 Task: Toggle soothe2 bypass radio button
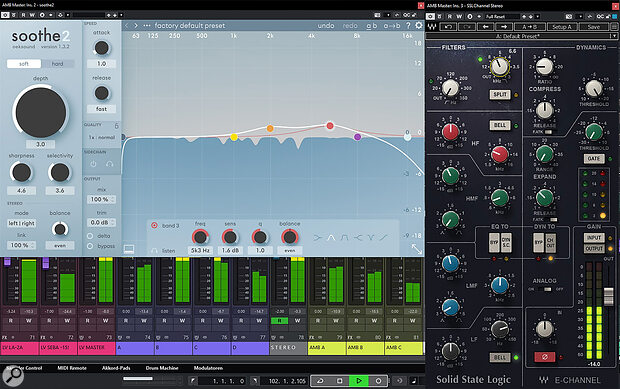click(x=90, y=246)
